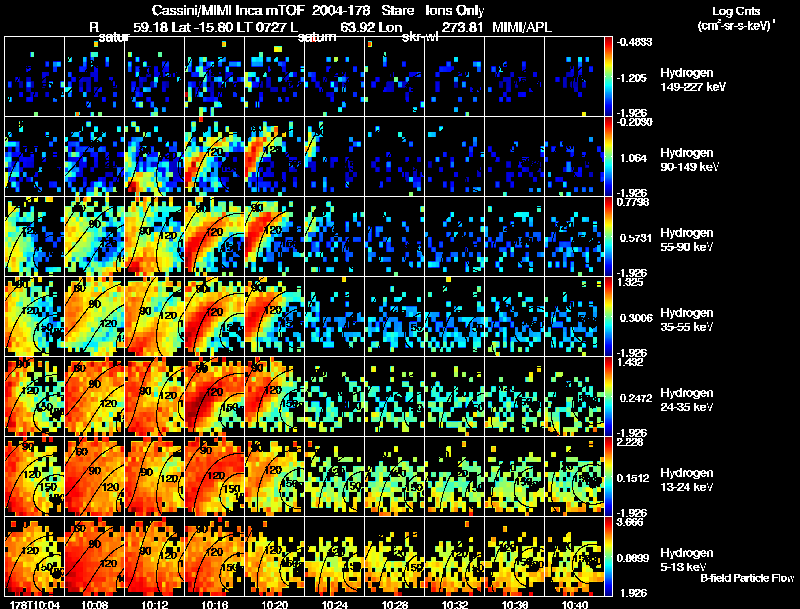
Task: Select the 149-227 keV panel at 10:24
Action: point(335,77)
